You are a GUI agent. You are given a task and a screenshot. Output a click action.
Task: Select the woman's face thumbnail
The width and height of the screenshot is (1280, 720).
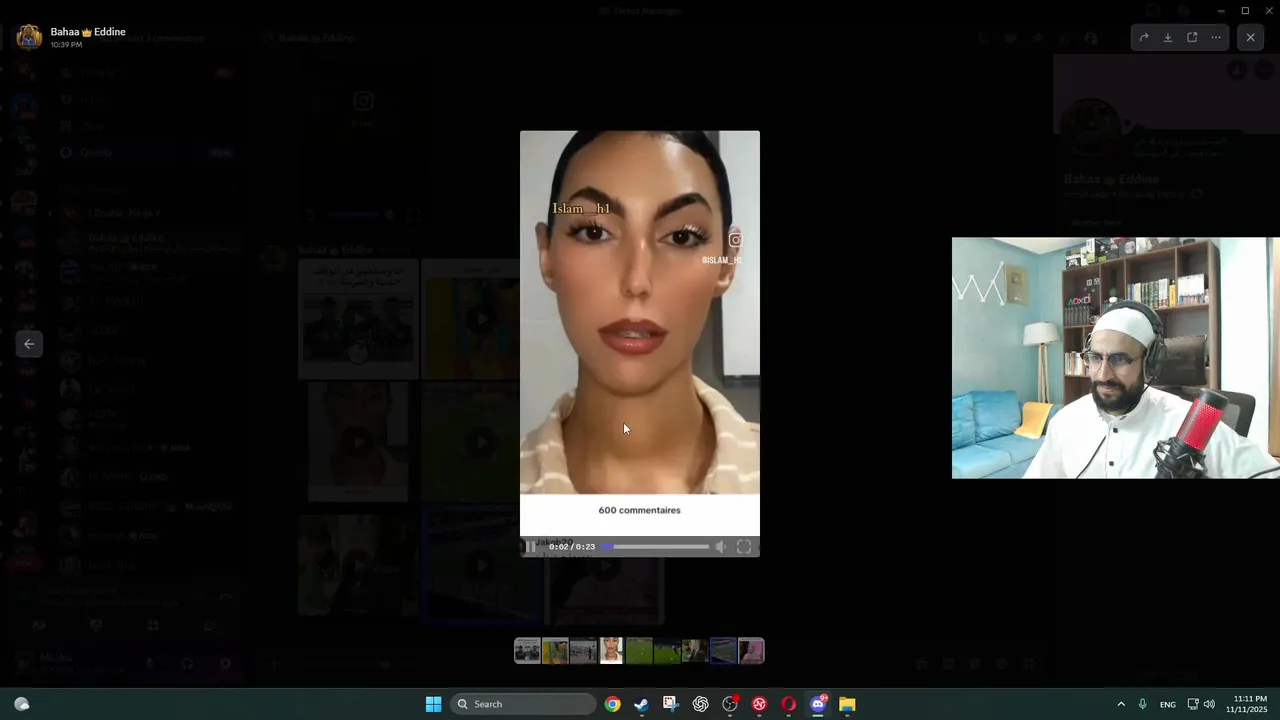(x=611, y=651)
